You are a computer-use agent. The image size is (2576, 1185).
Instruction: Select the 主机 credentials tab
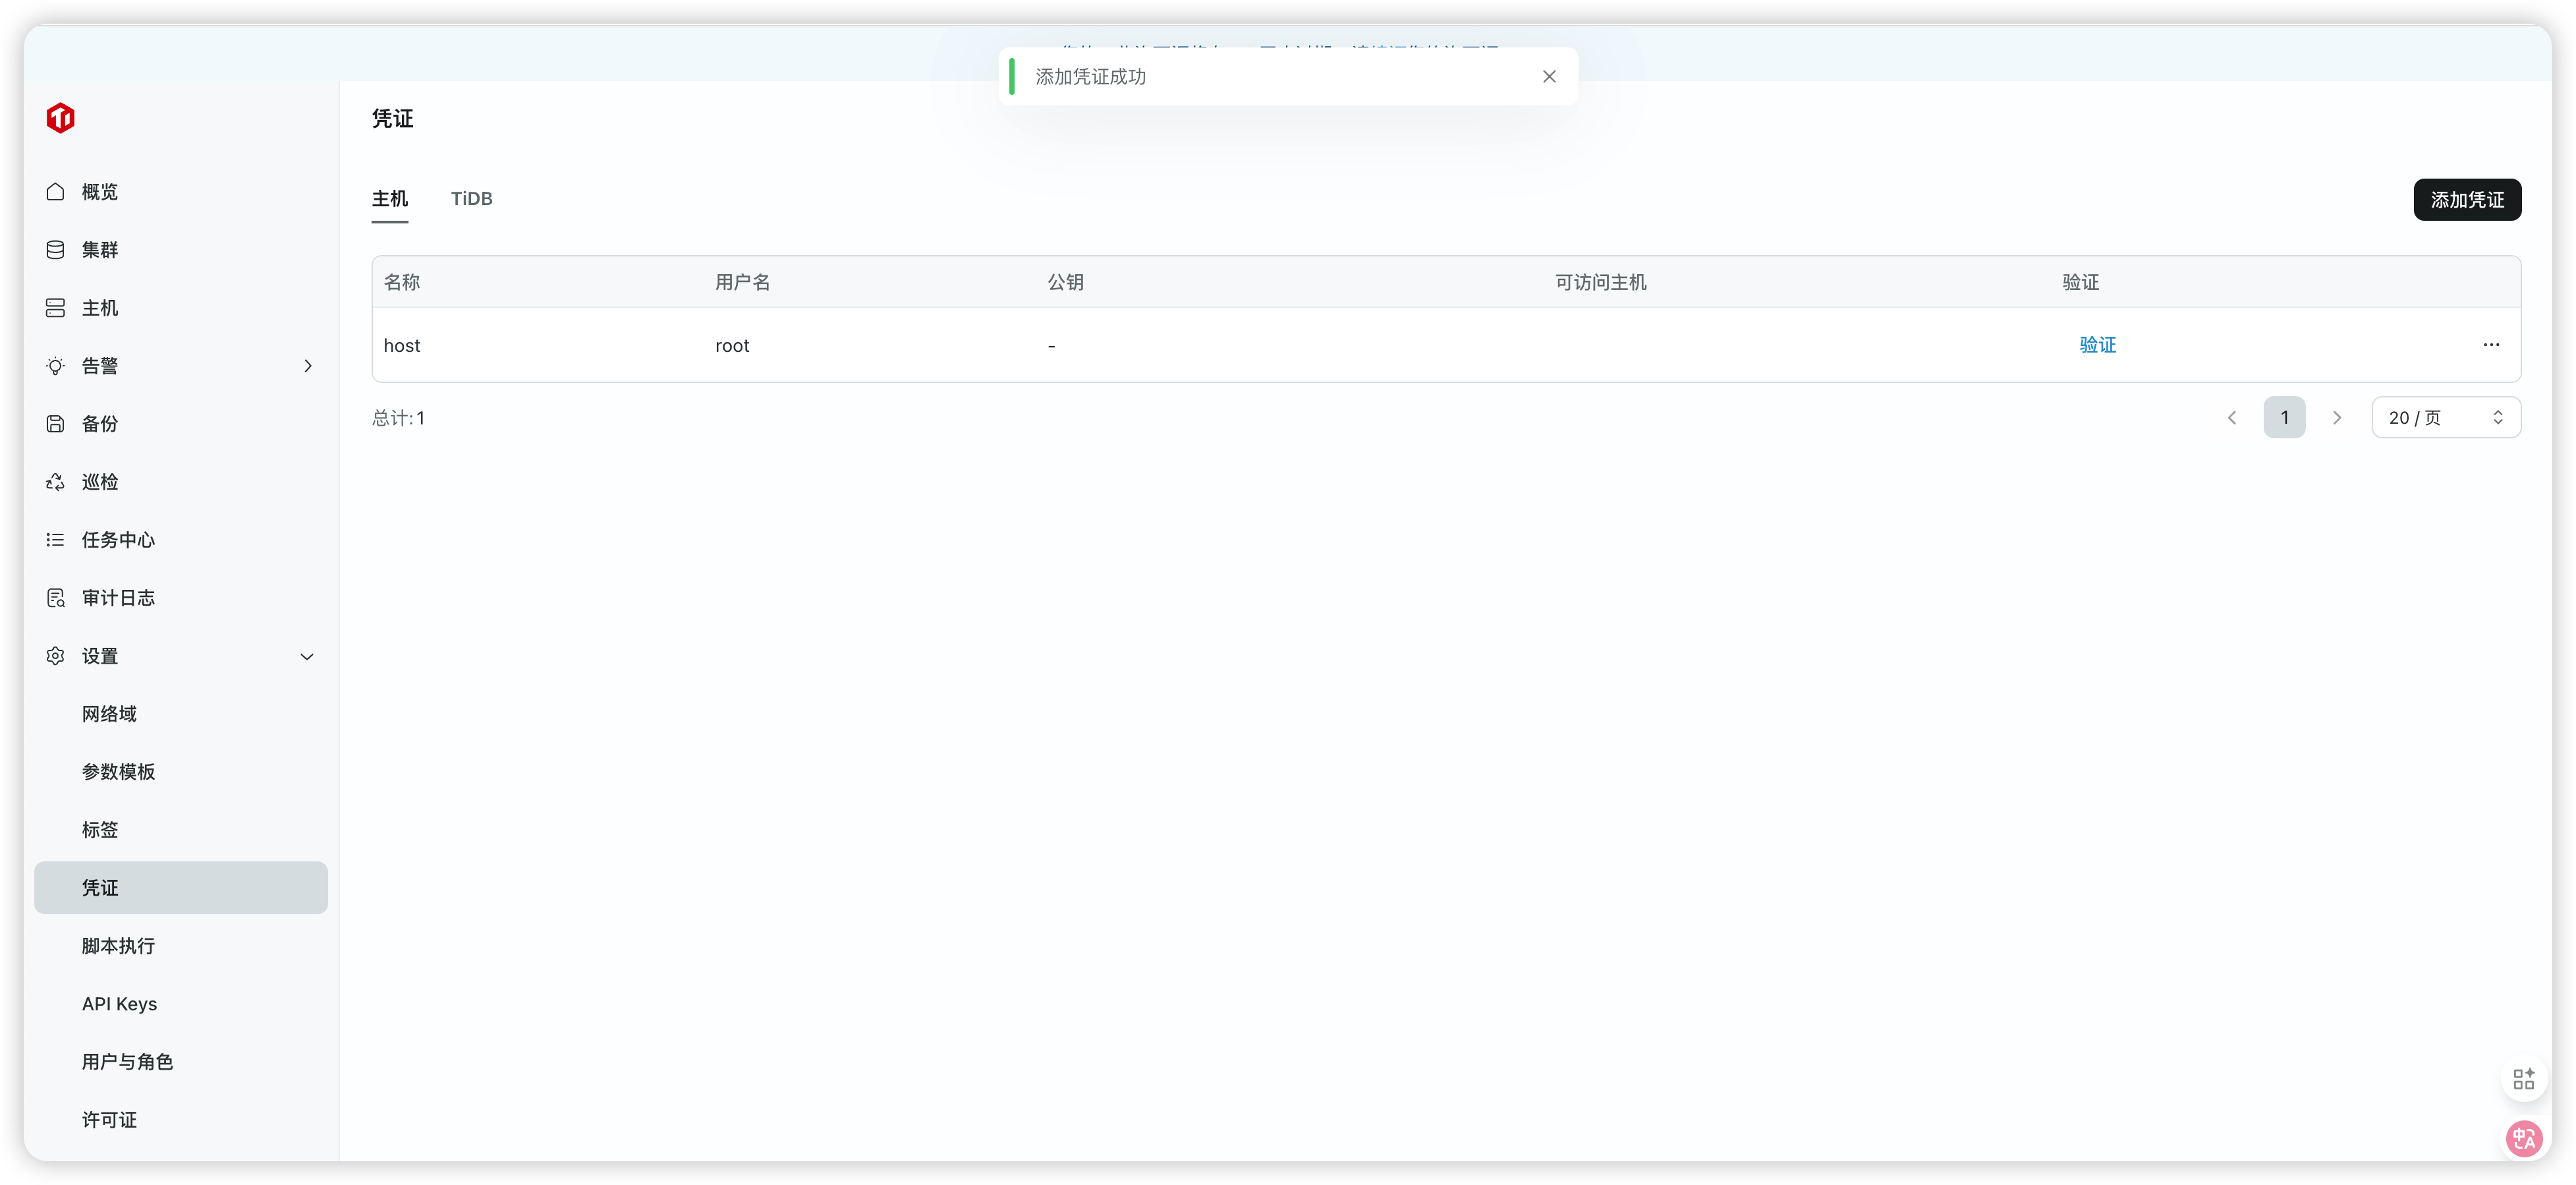click(390, 199)
